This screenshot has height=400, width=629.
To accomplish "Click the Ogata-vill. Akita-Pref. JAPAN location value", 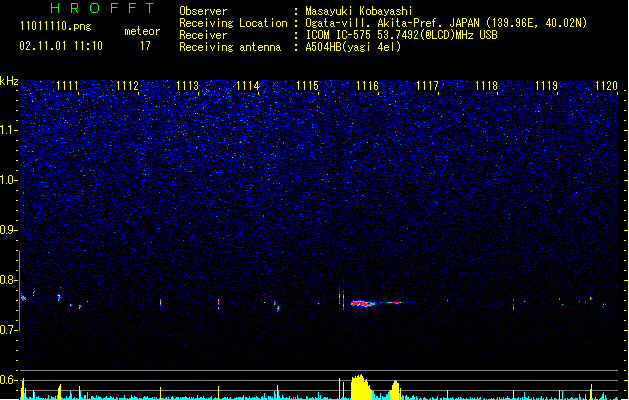I will (446, 23).
